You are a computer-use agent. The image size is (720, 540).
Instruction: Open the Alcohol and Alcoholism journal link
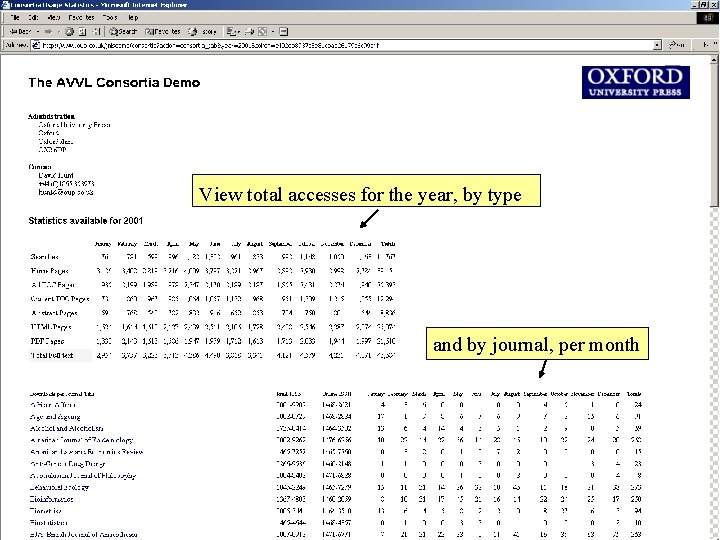66,428
